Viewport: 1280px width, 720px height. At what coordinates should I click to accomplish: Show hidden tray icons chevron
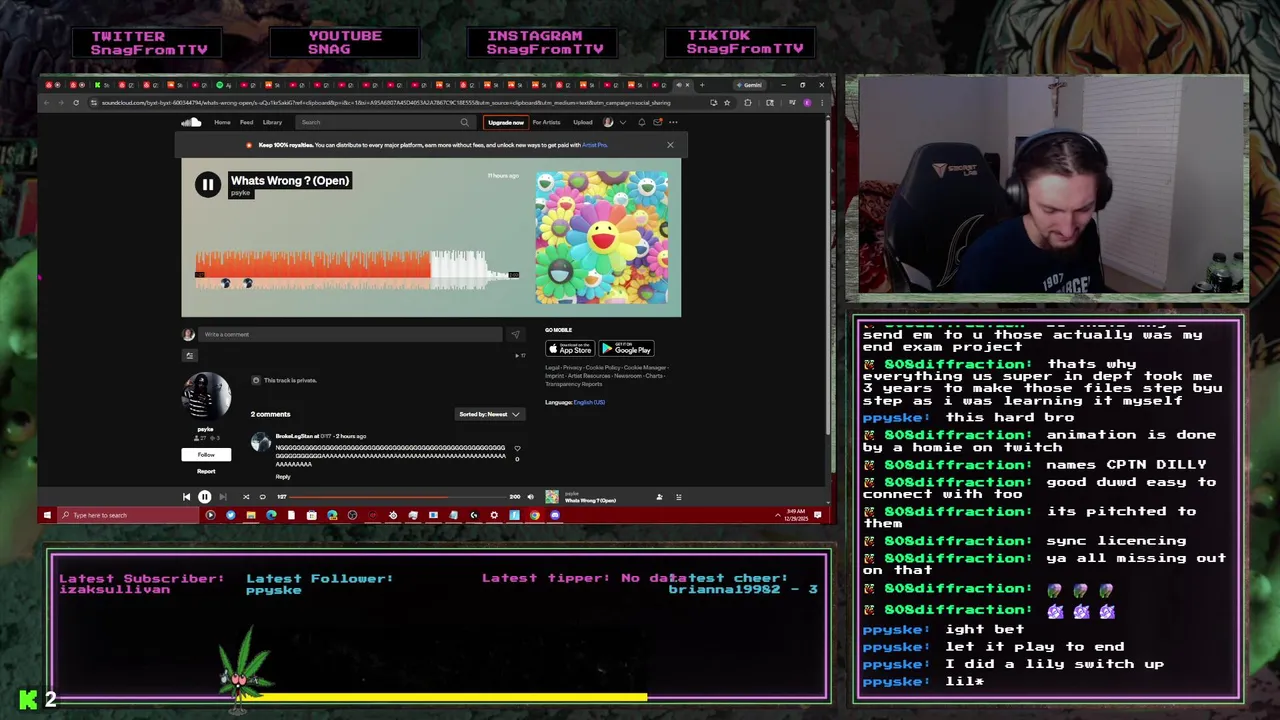(778, 515)
